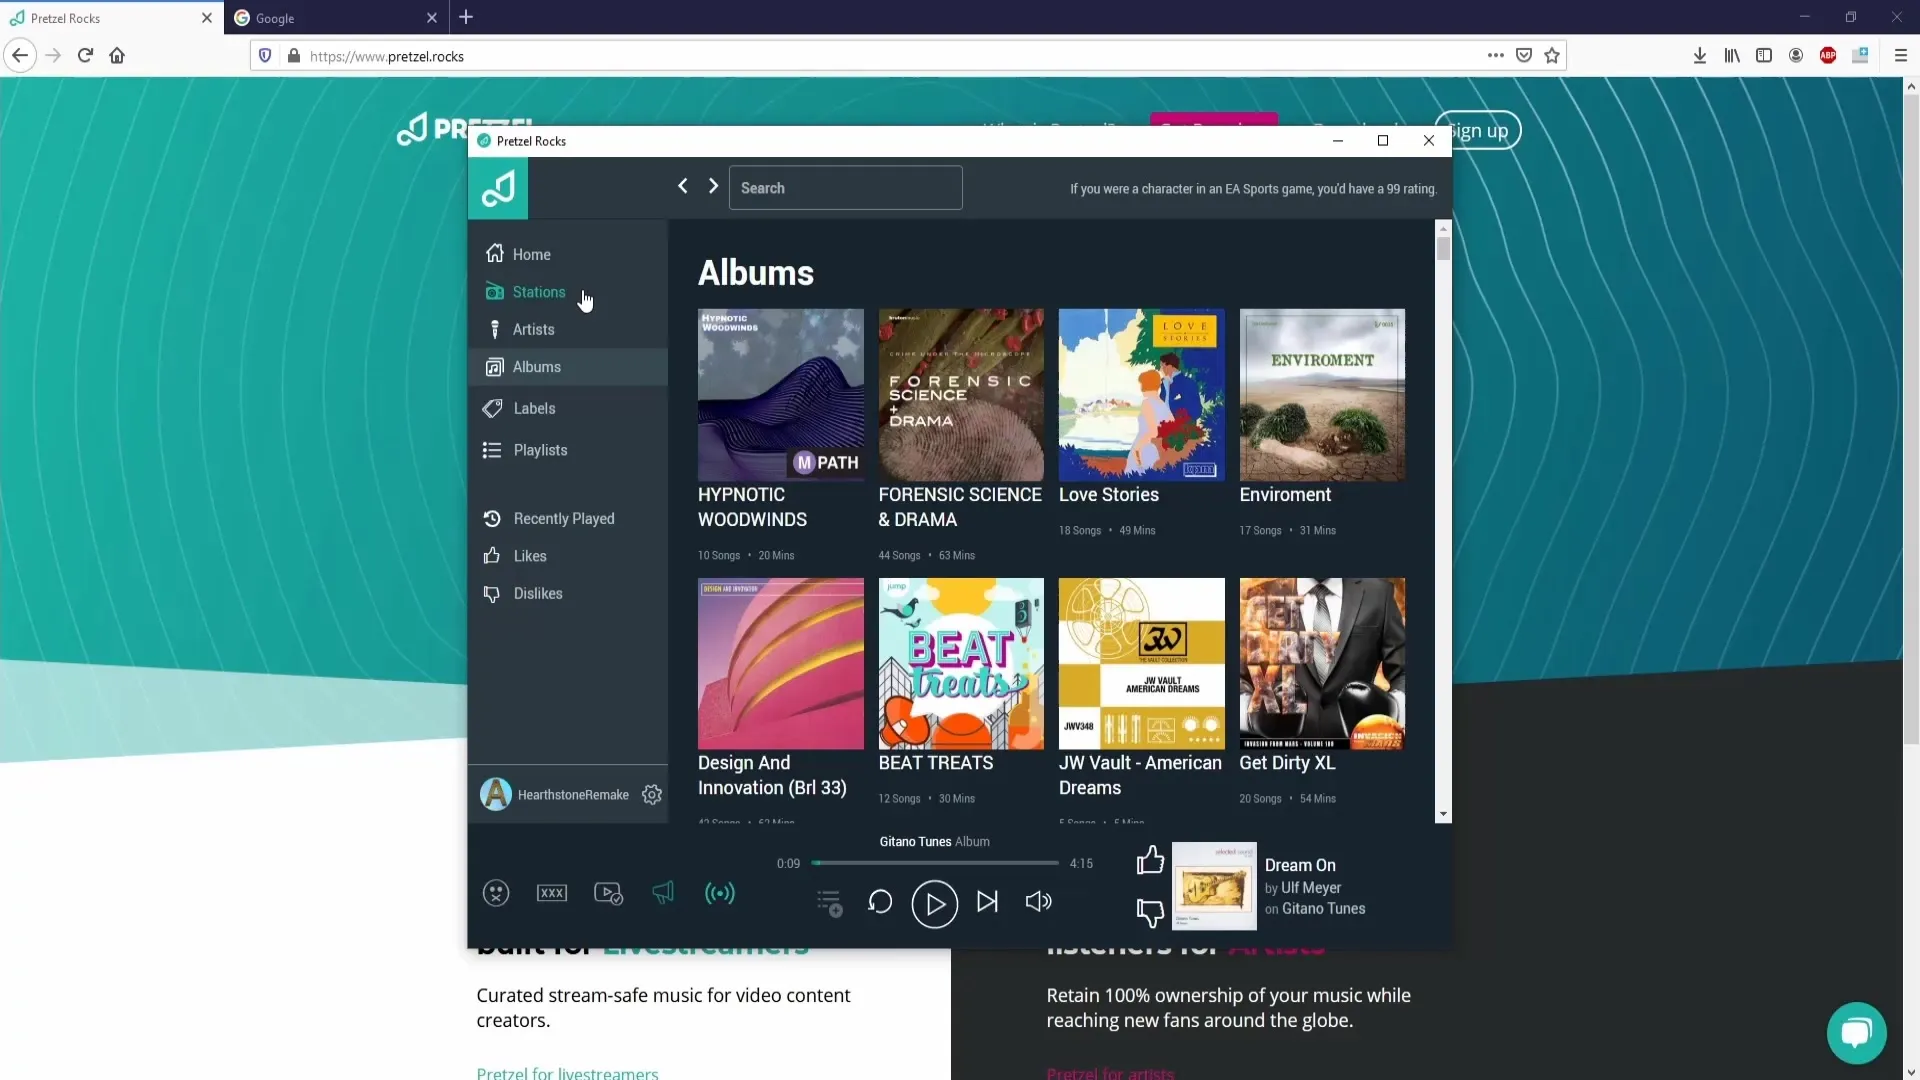The image size is (1920, 1080).
Task: Go back with the left chevron
Action: click(x=683, y=186)
